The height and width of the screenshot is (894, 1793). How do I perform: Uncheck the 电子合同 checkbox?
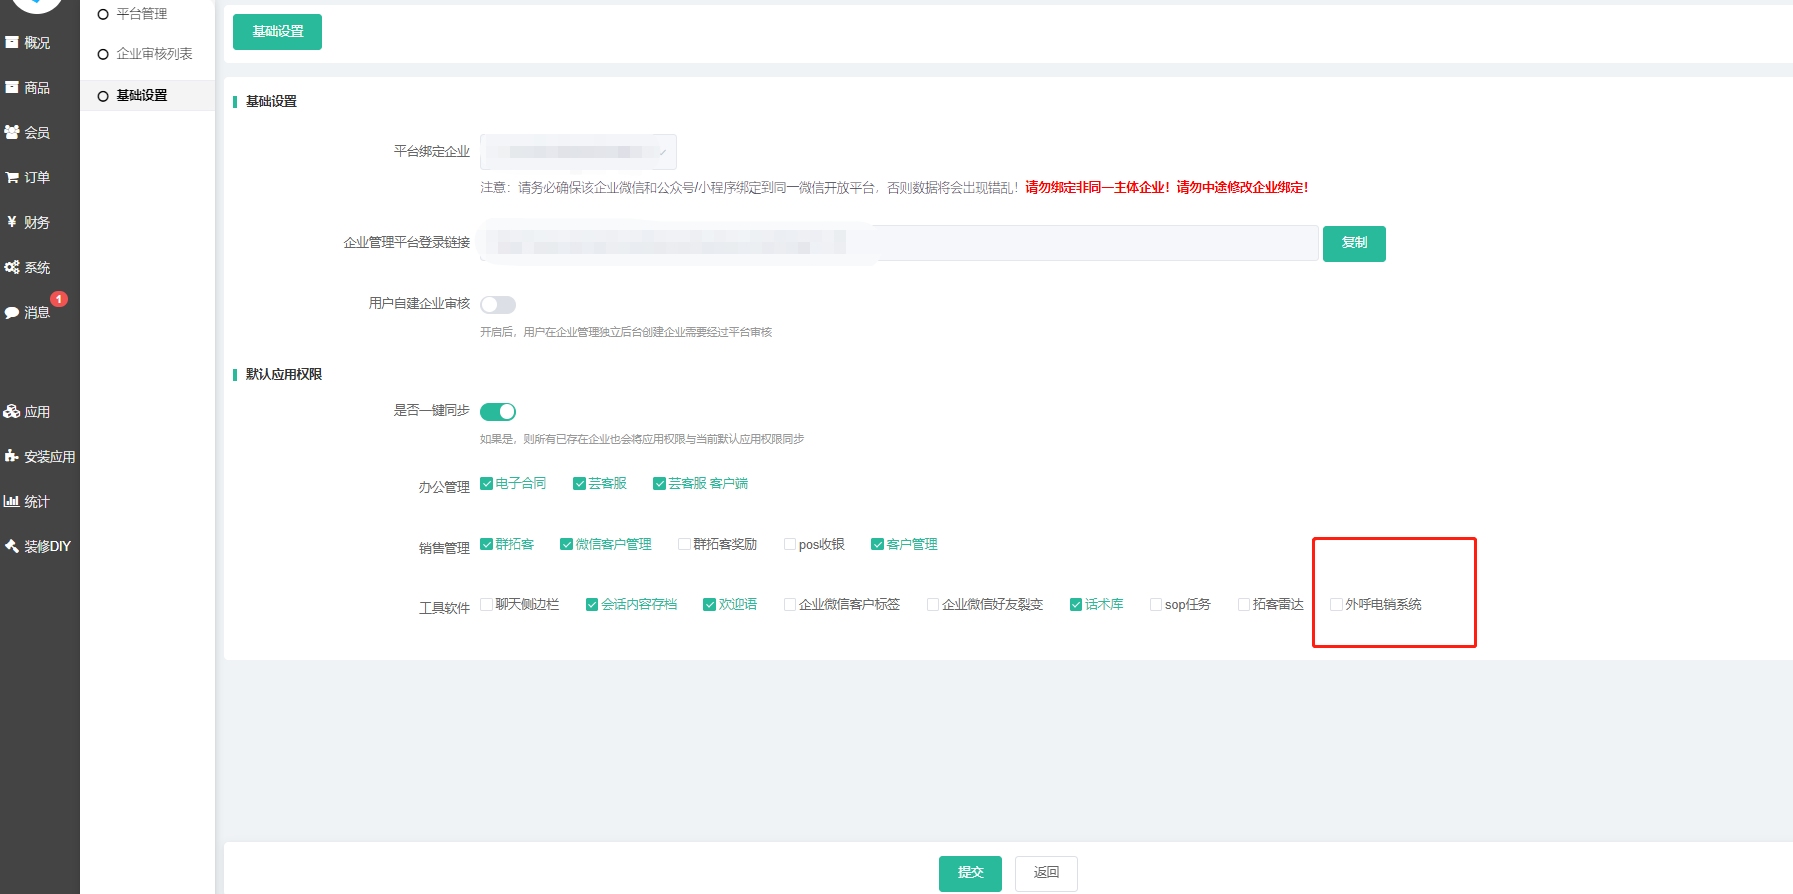coord(487,484)
